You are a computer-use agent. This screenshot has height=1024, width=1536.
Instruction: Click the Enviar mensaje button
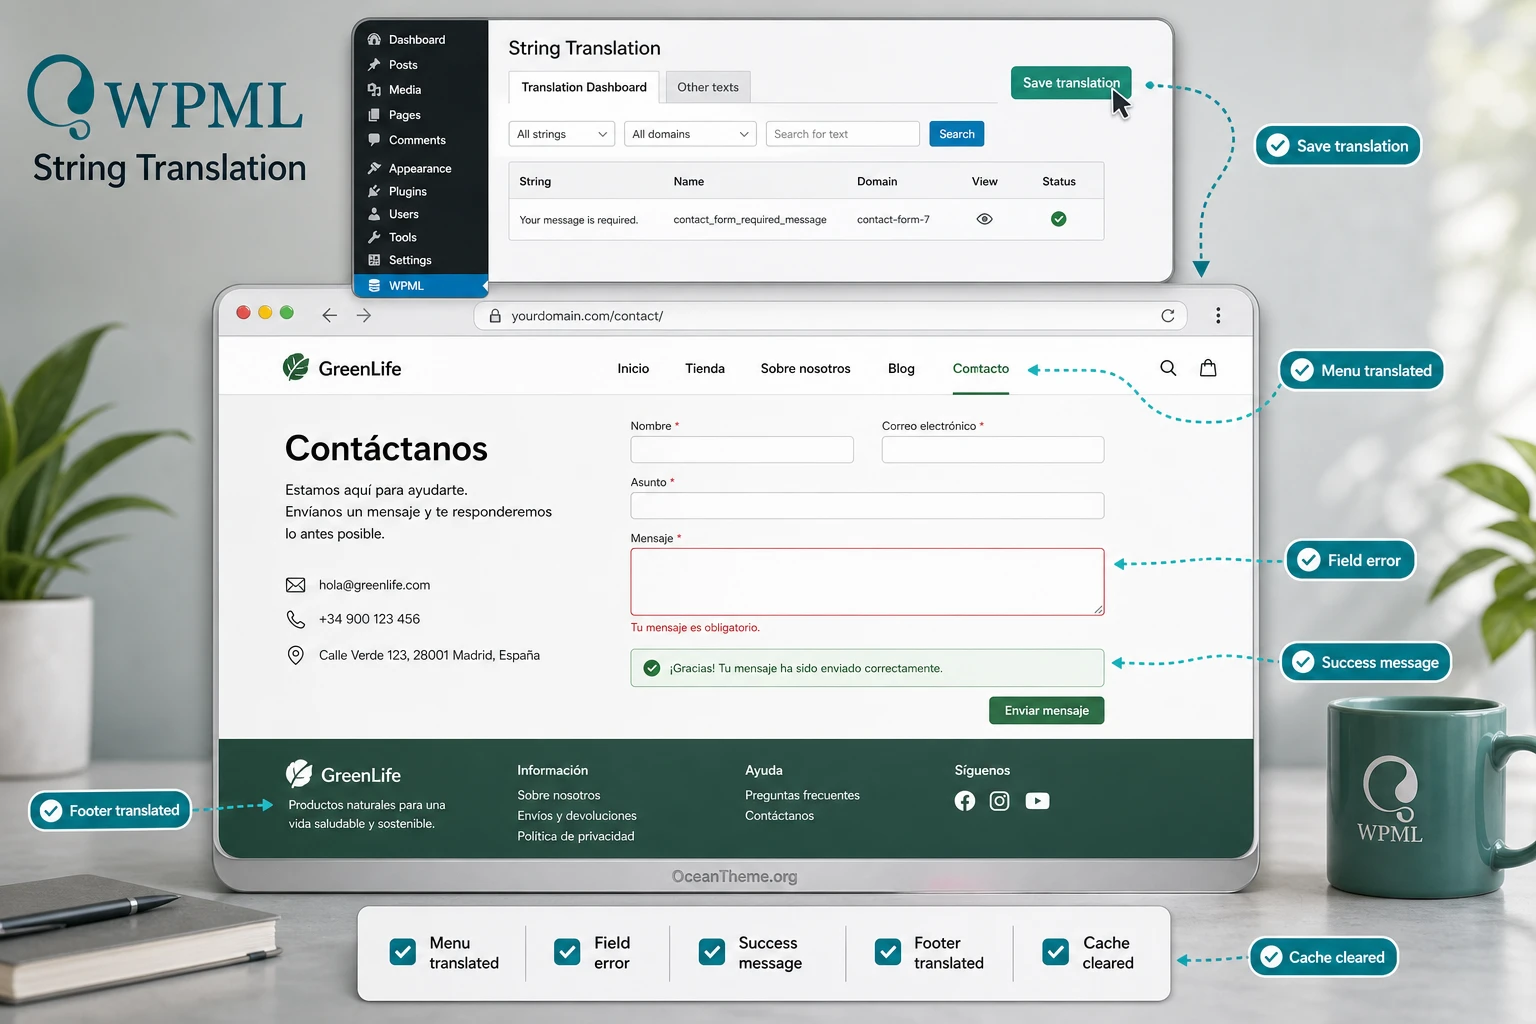(x=1047, y=711)
